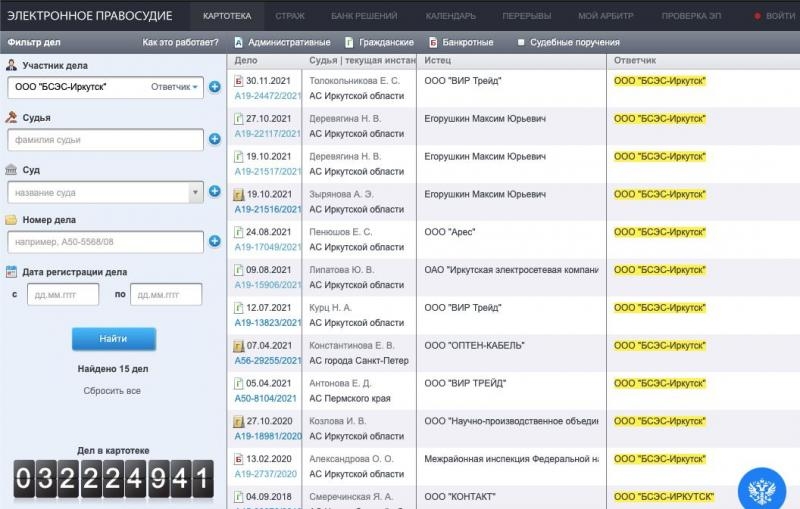The width and height of the screenshot is (800, 509).
Task: Select judge Курц Н. А.
Action: click(330, 308)
